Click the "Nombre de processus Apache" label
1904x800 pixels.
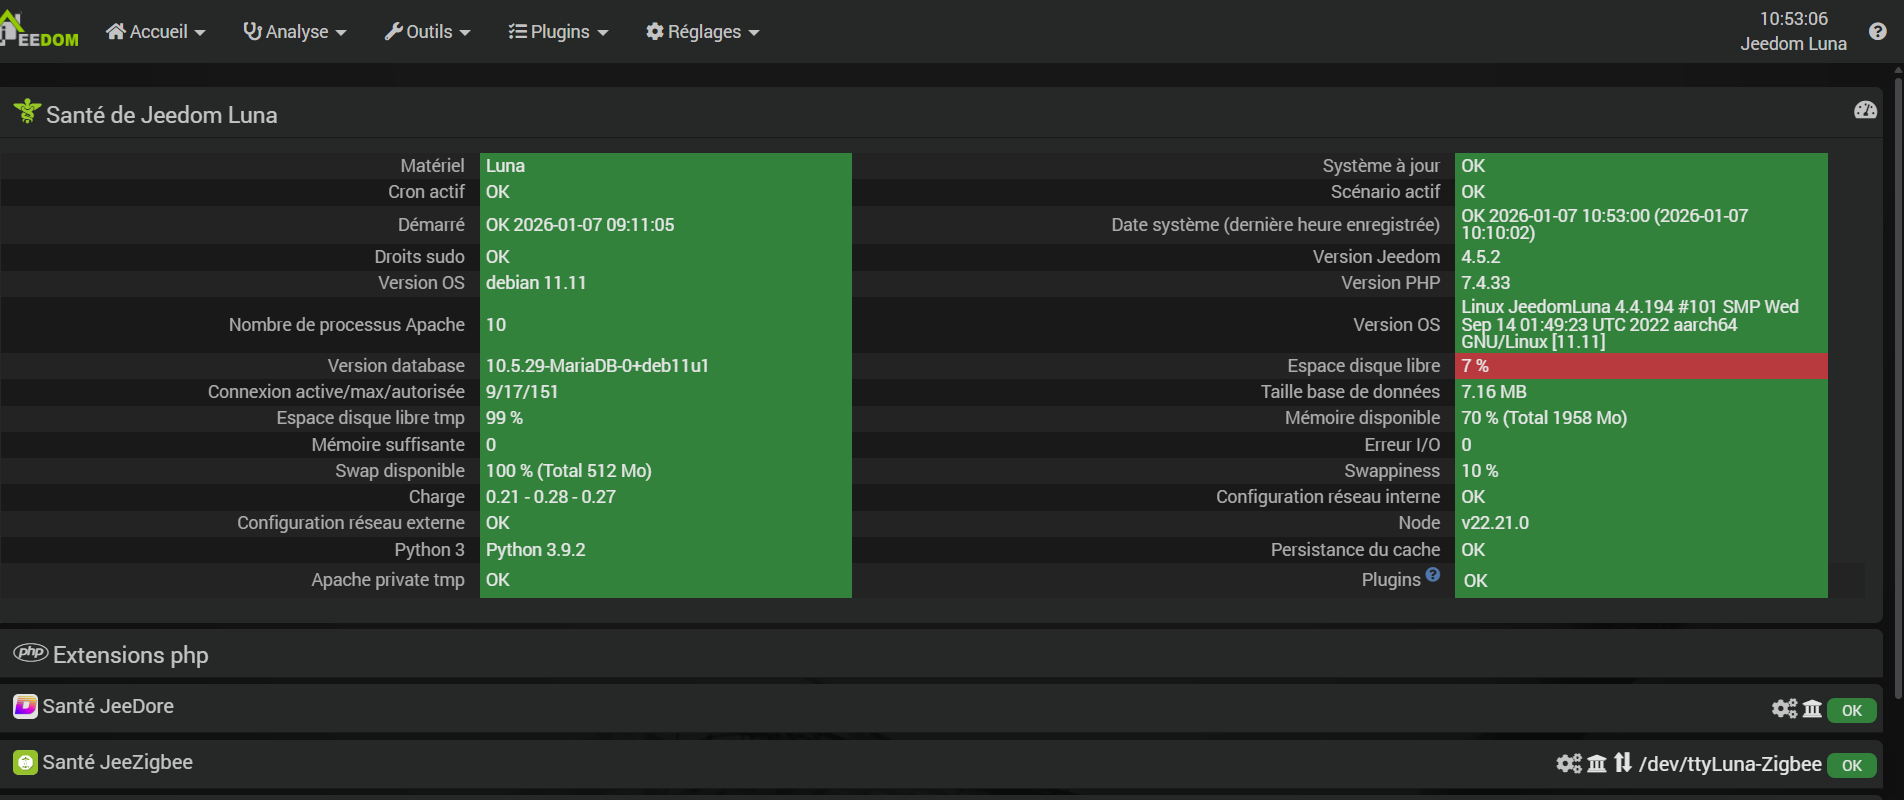click(347, 325)
